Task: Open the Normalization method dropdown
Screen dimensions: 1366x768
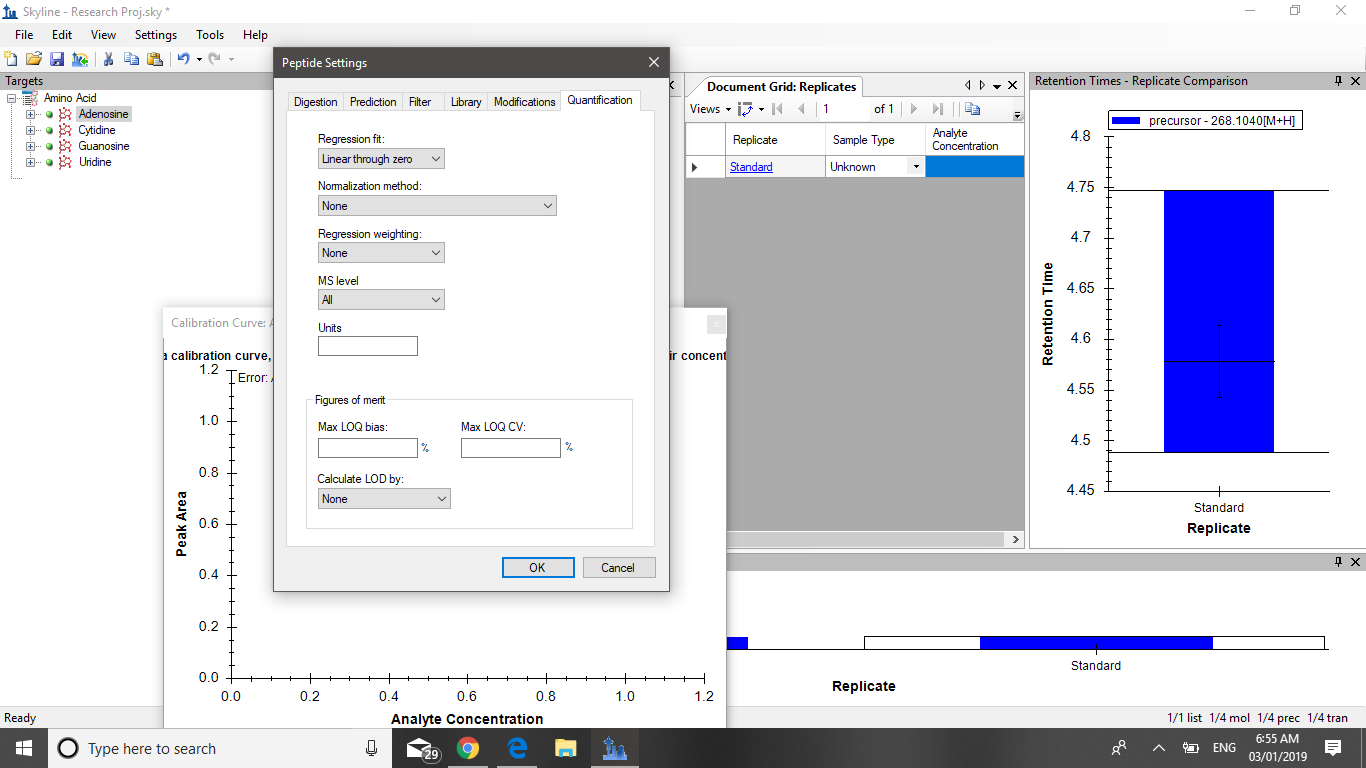Action: [437, 206]
